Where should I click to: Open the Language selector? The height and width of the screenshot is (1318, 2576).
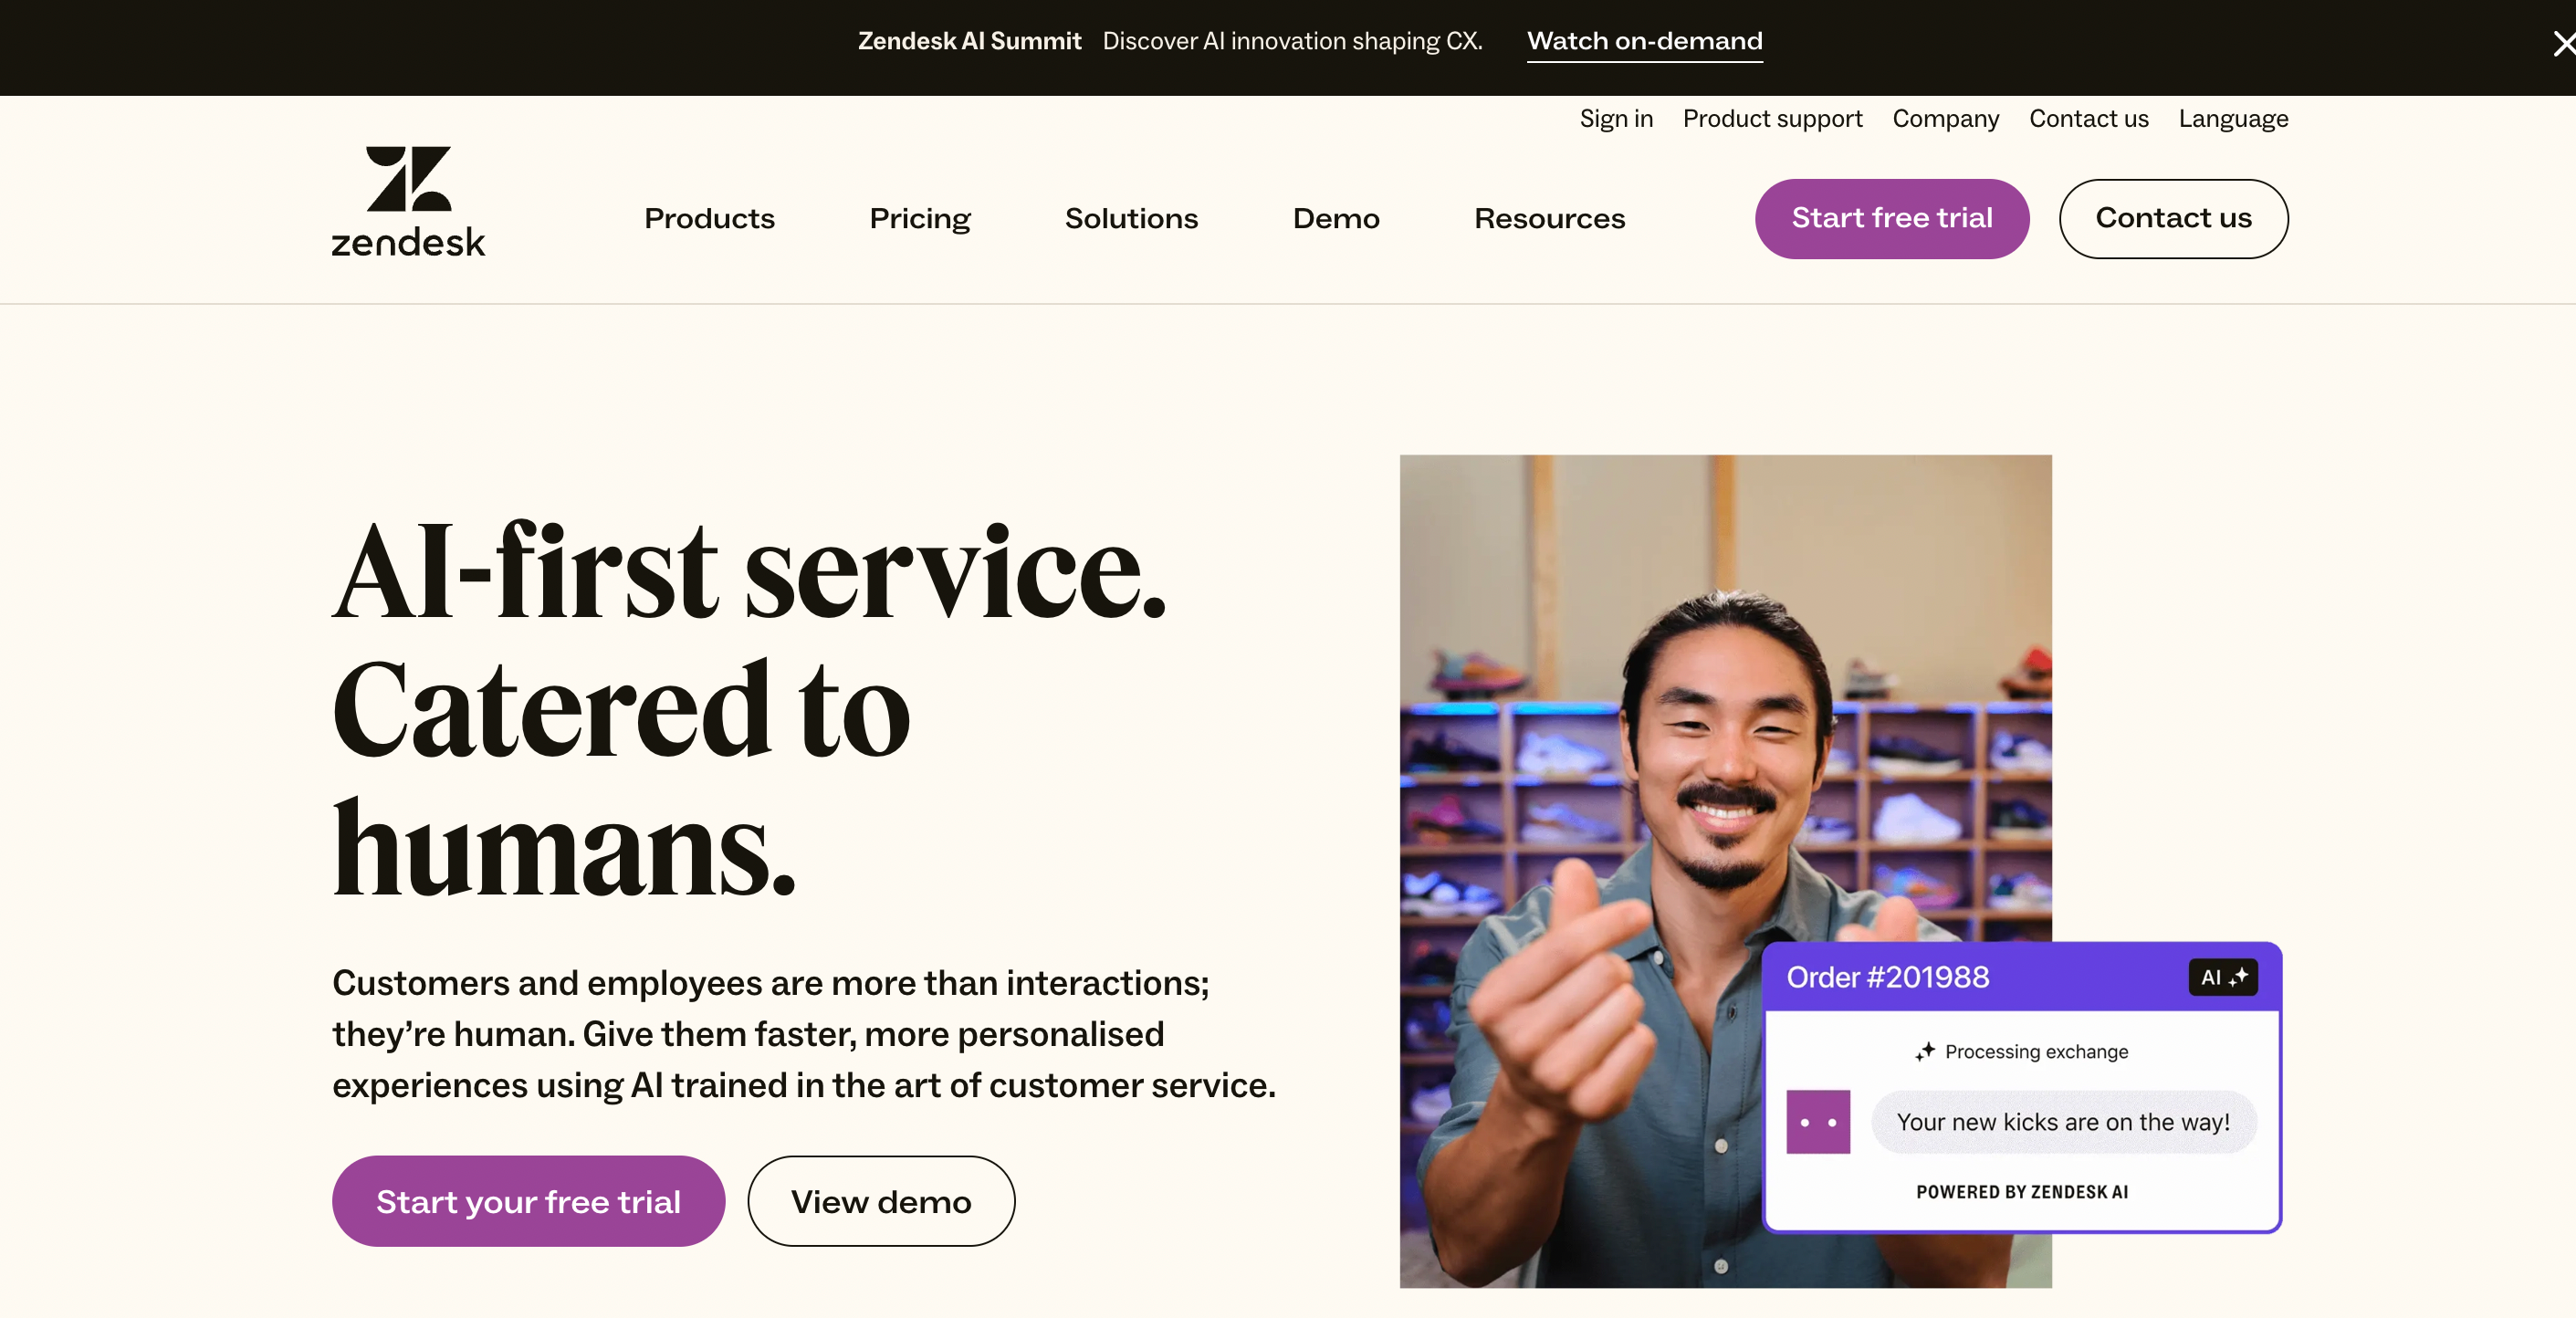tap(2233, 119)
